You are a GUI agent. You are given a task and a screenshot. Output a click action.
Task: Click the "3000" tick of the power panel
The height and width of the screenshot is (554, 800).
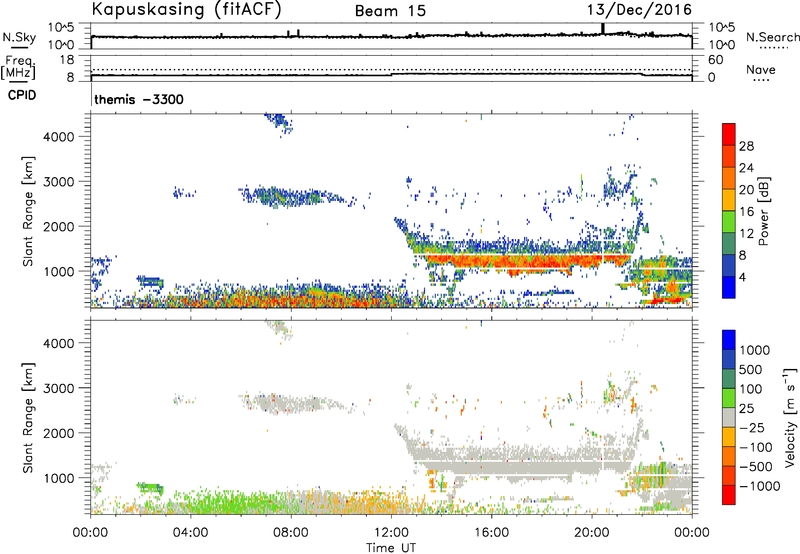click(58, 182)
